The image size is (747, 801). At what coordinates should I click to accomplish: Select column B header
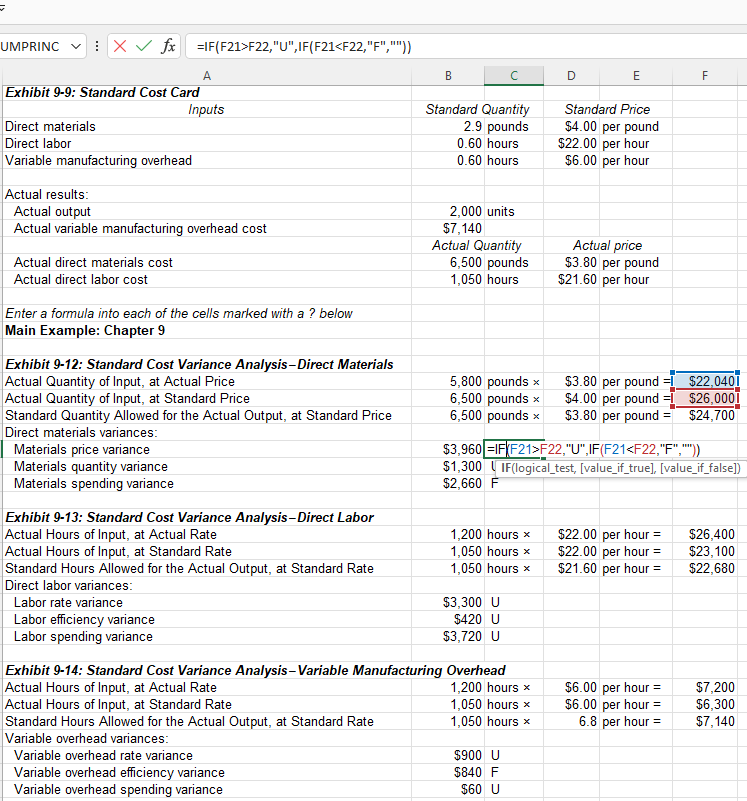[x=448, y=76]
